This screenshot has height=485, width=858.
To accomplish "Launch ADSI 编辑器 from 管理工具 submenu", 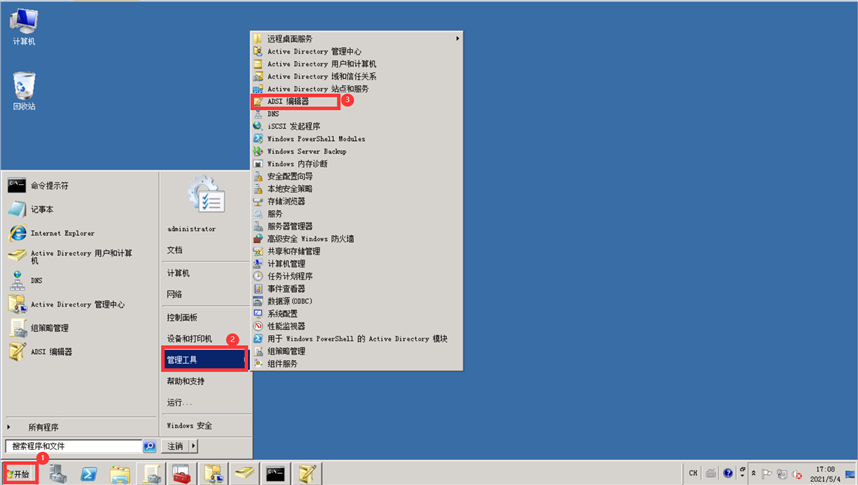I will [x=356, y=101].
